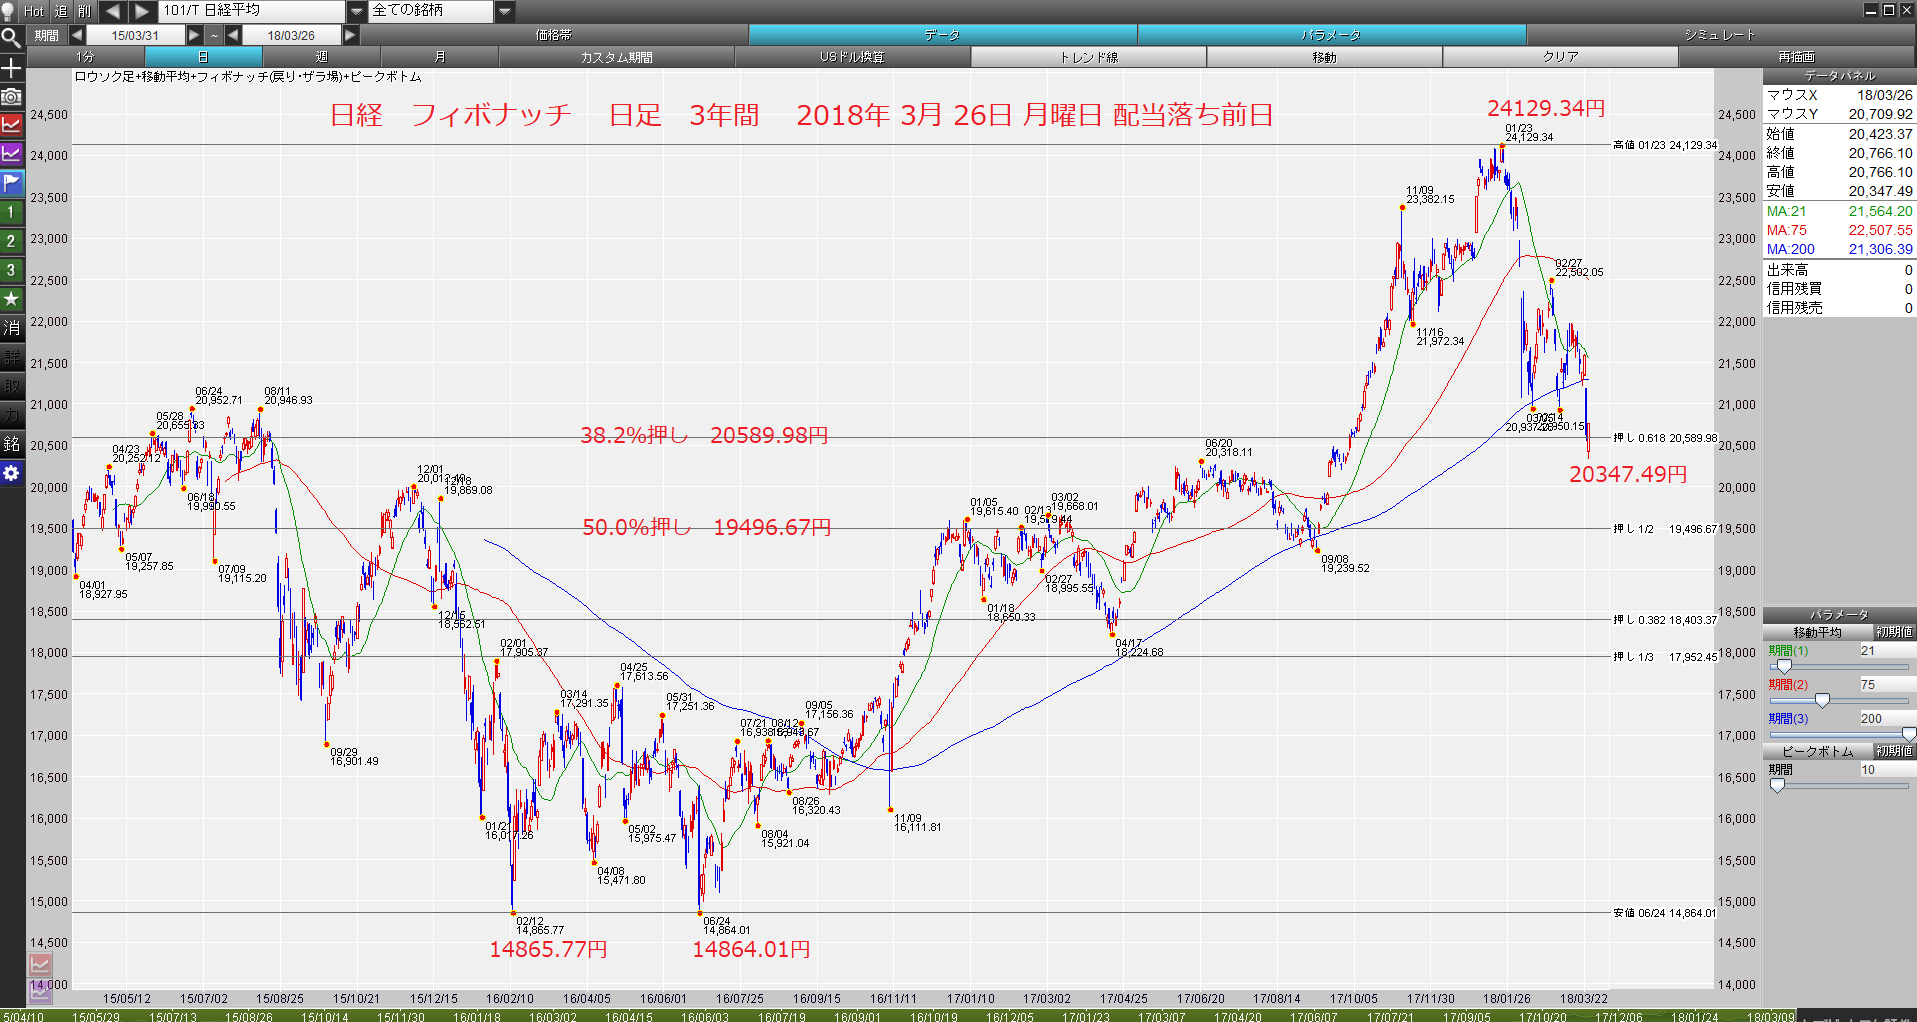Reset ピークボトム with 初期値 button
1917x1022 pixels.
click(1894, 751)
